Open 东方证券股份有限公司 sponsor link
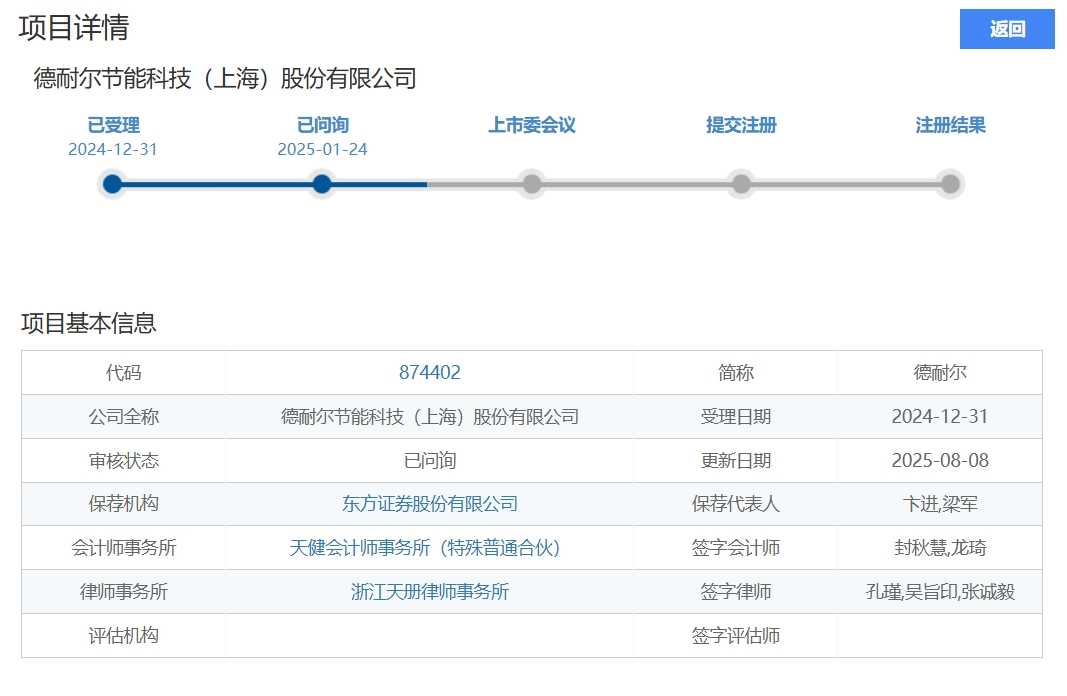This screenshot has width=1067, height=696. 430,504
